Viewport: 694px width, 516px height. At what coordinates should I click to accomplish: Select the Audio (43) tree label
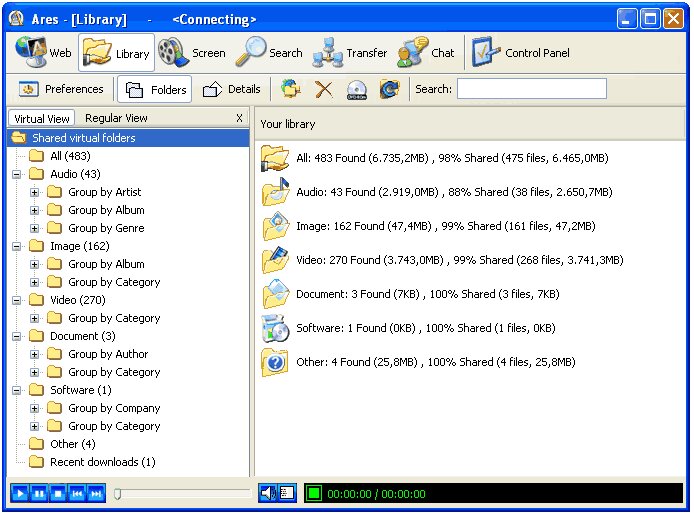[x=75, y=174]
